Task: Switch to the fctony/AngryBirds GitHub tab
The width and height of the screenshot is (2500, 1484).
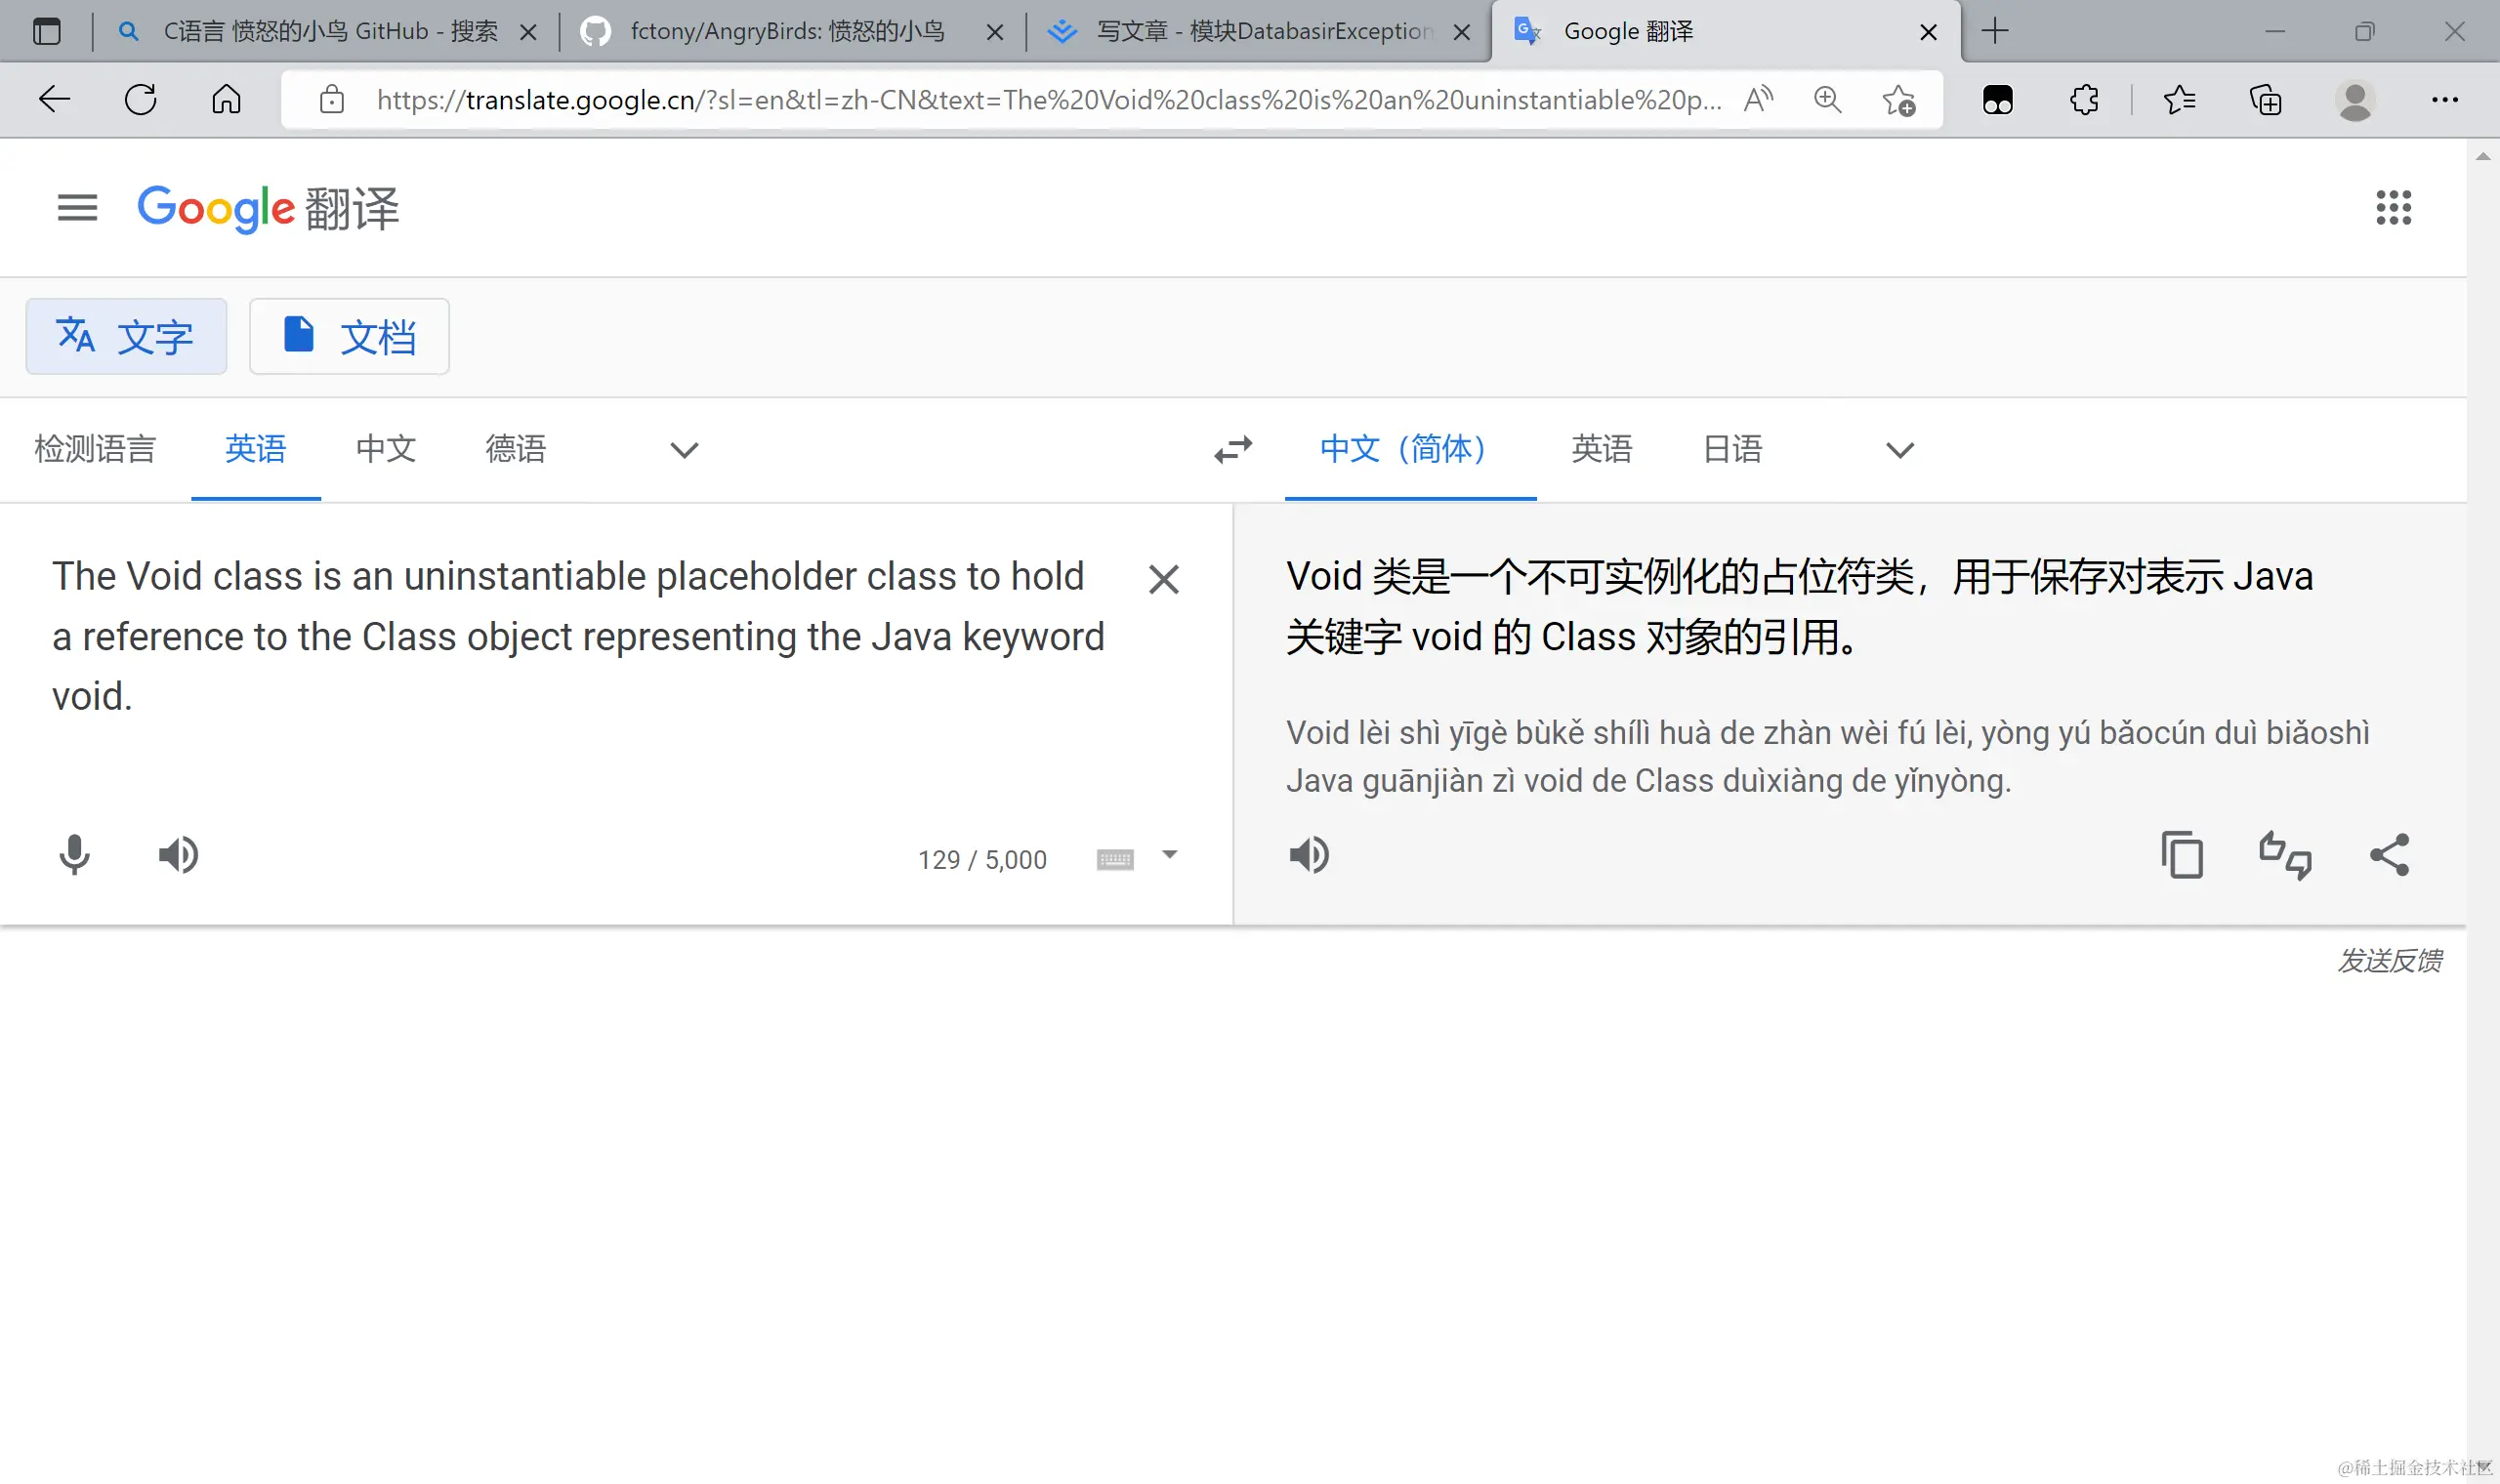Action: (x=787, y=32)
